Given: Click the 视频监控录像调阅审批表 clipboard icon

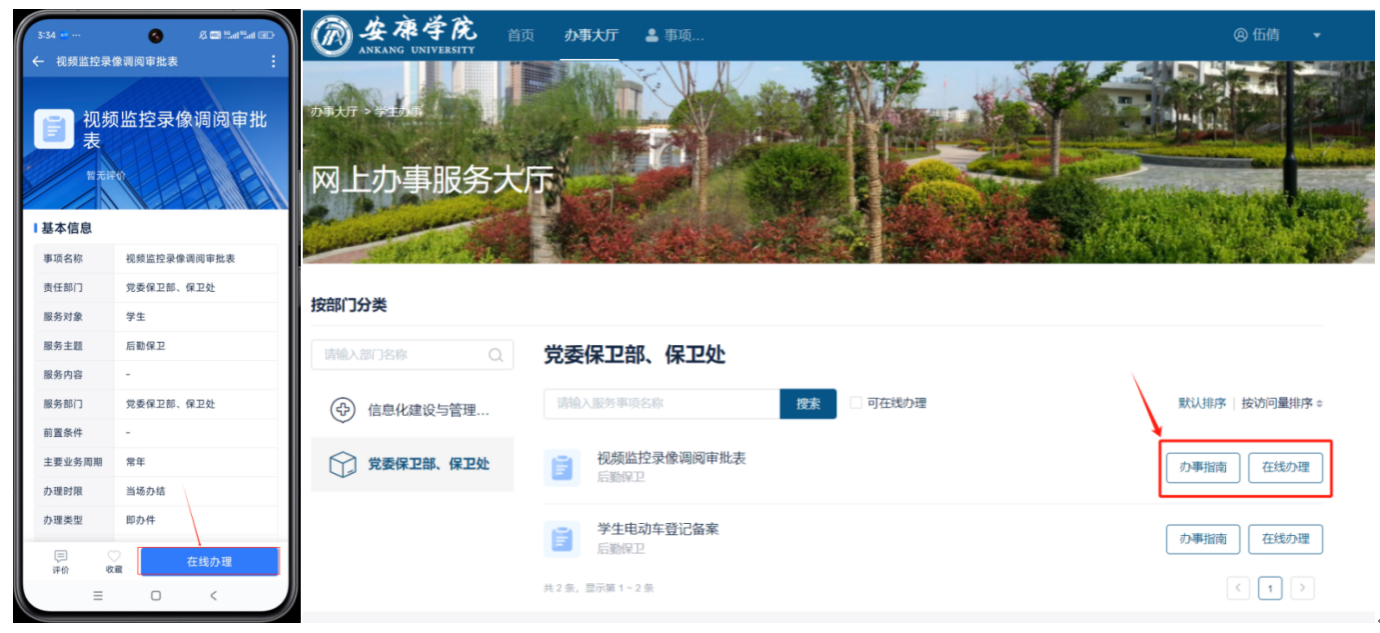Looking at the screenshot, I should [x=562, y=467].
